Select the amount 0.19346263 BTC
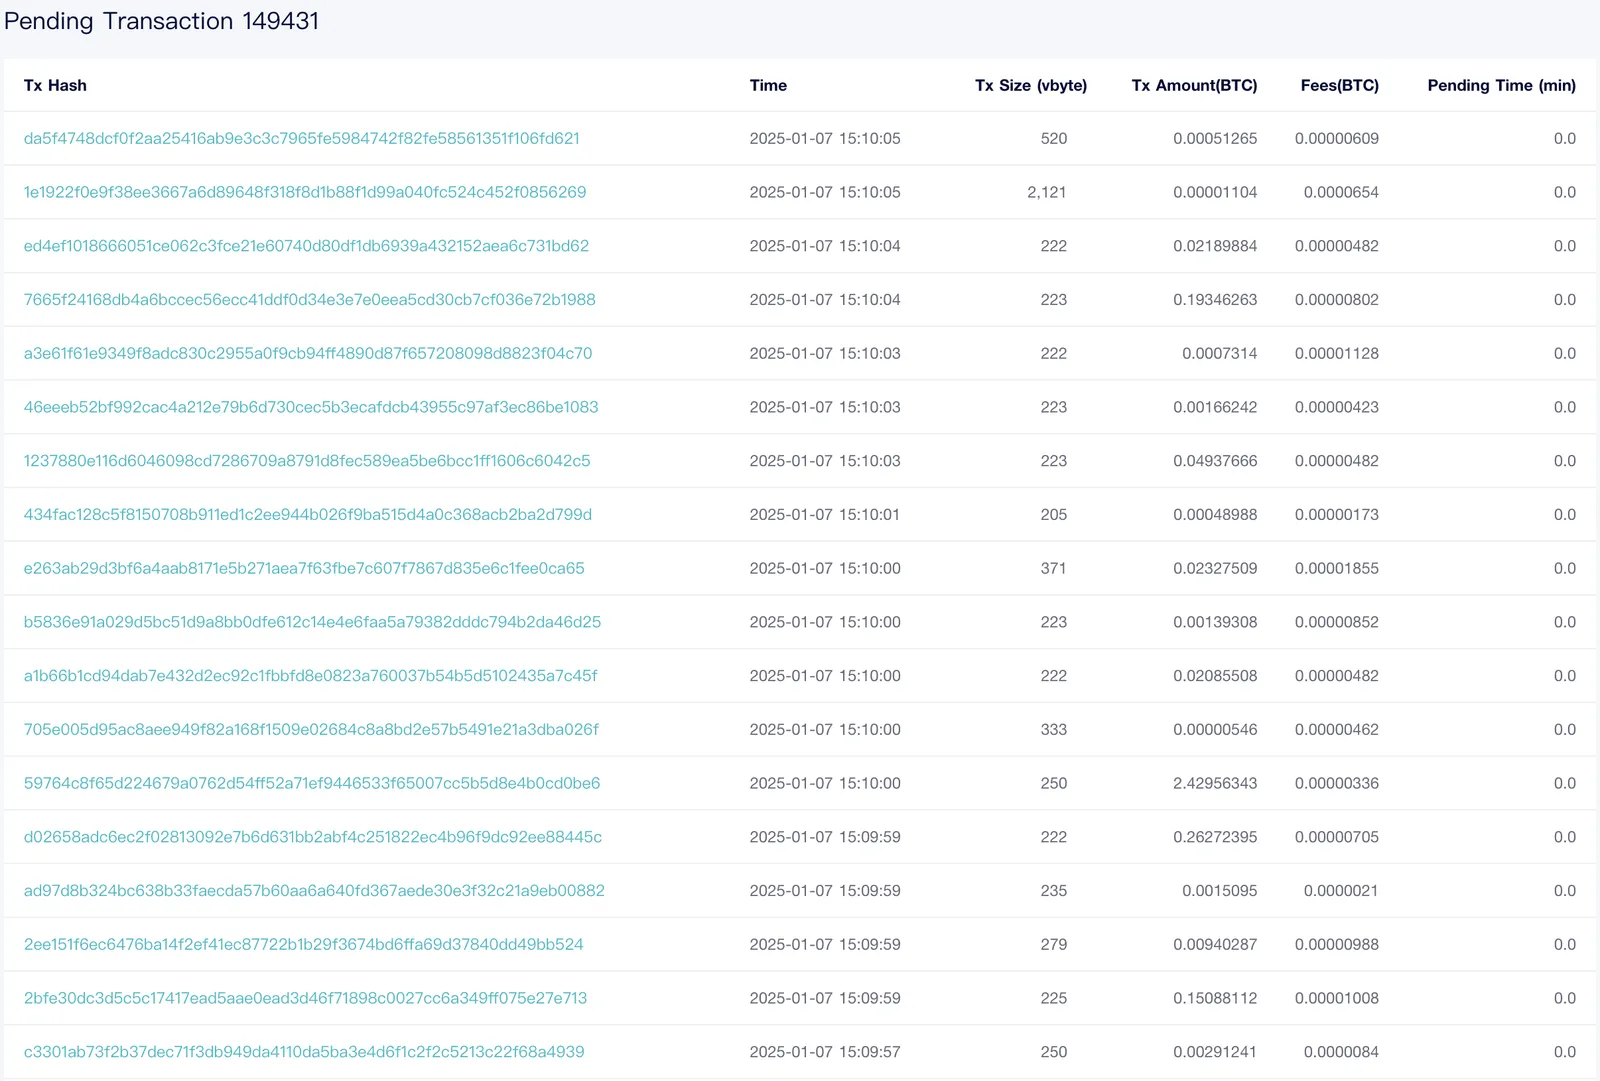The width and height of the screenshot is (1600, 1081). pos(1215,300)
